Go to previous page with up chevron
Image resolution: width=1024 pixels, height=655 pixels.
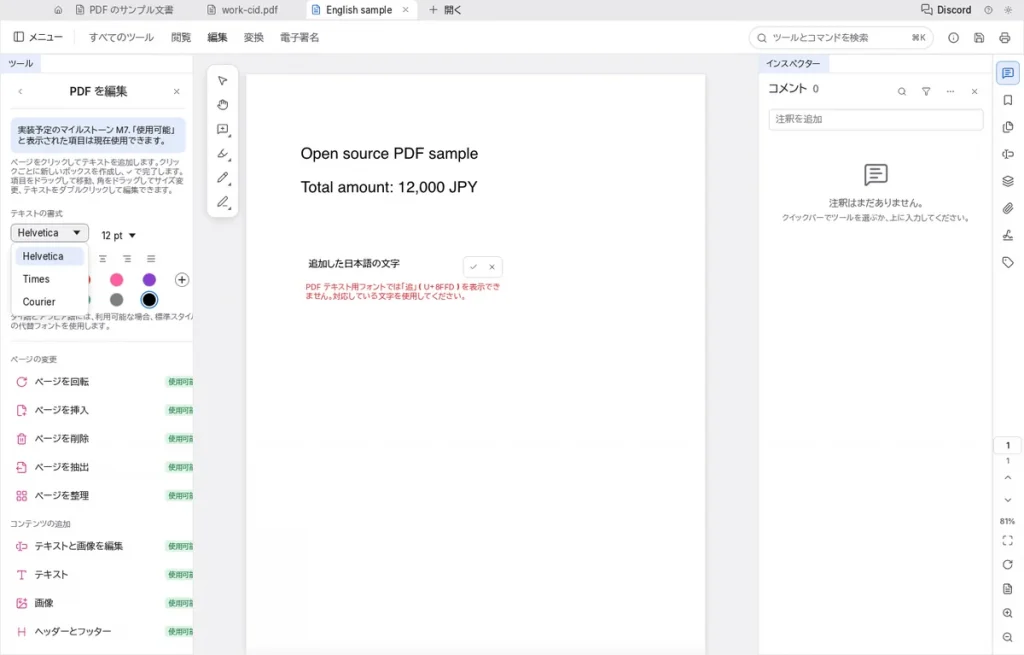[1008, 478]
